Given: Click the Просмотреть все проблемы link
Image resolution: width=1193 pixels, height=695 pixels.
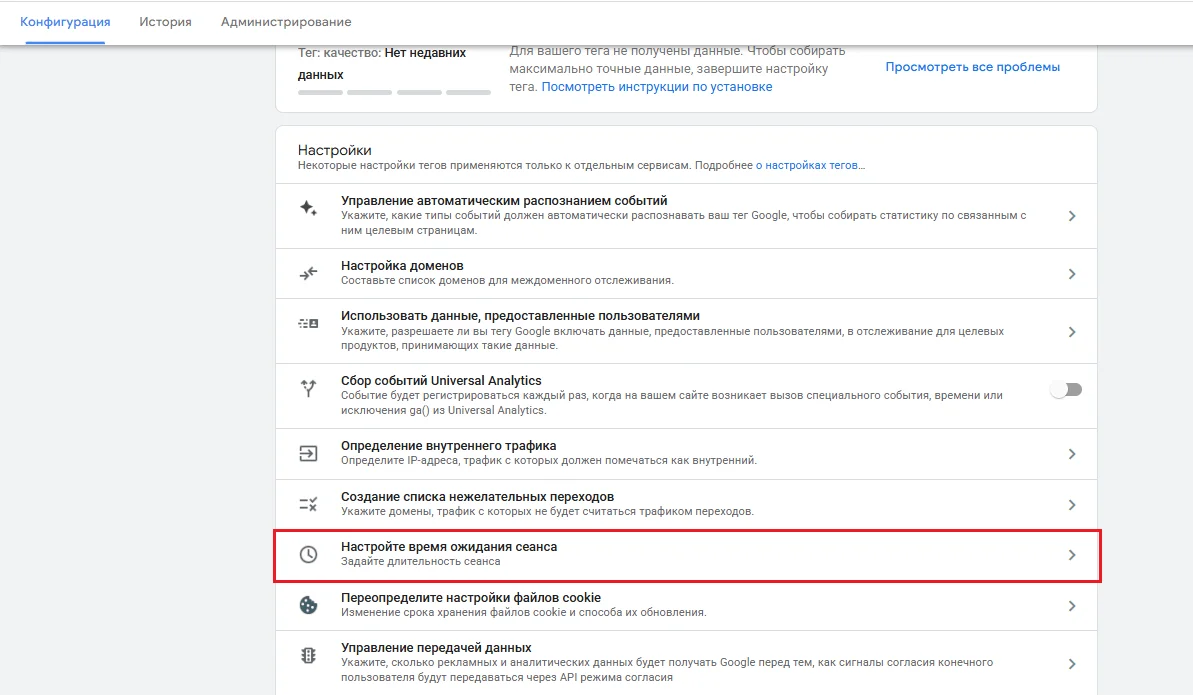Looking at the screenshot, I should 972,67.
